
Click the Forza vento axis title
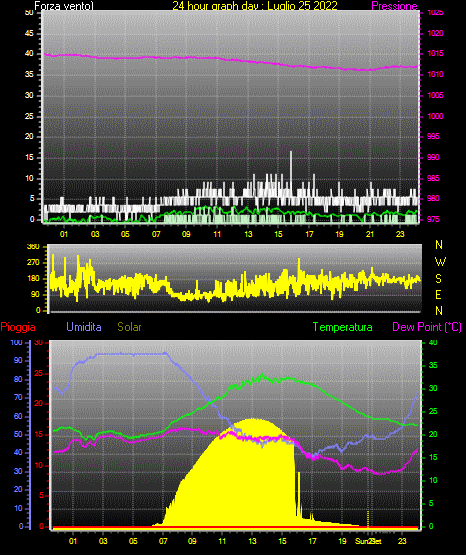pos(64,6)
